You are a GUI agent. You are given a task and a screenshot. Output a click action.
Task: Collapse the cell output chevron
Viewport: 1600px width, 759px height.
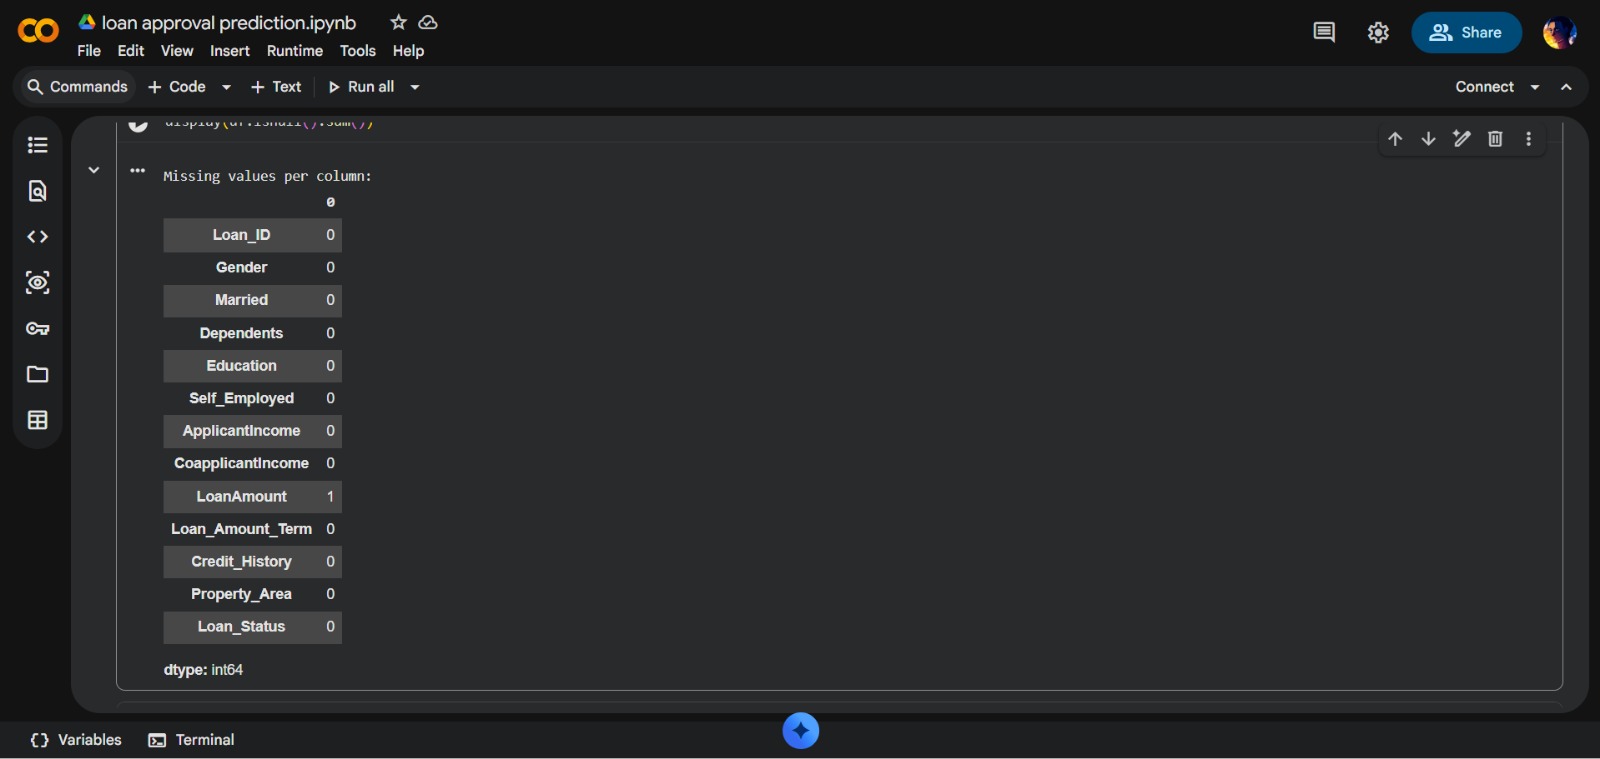pos(94,170)
